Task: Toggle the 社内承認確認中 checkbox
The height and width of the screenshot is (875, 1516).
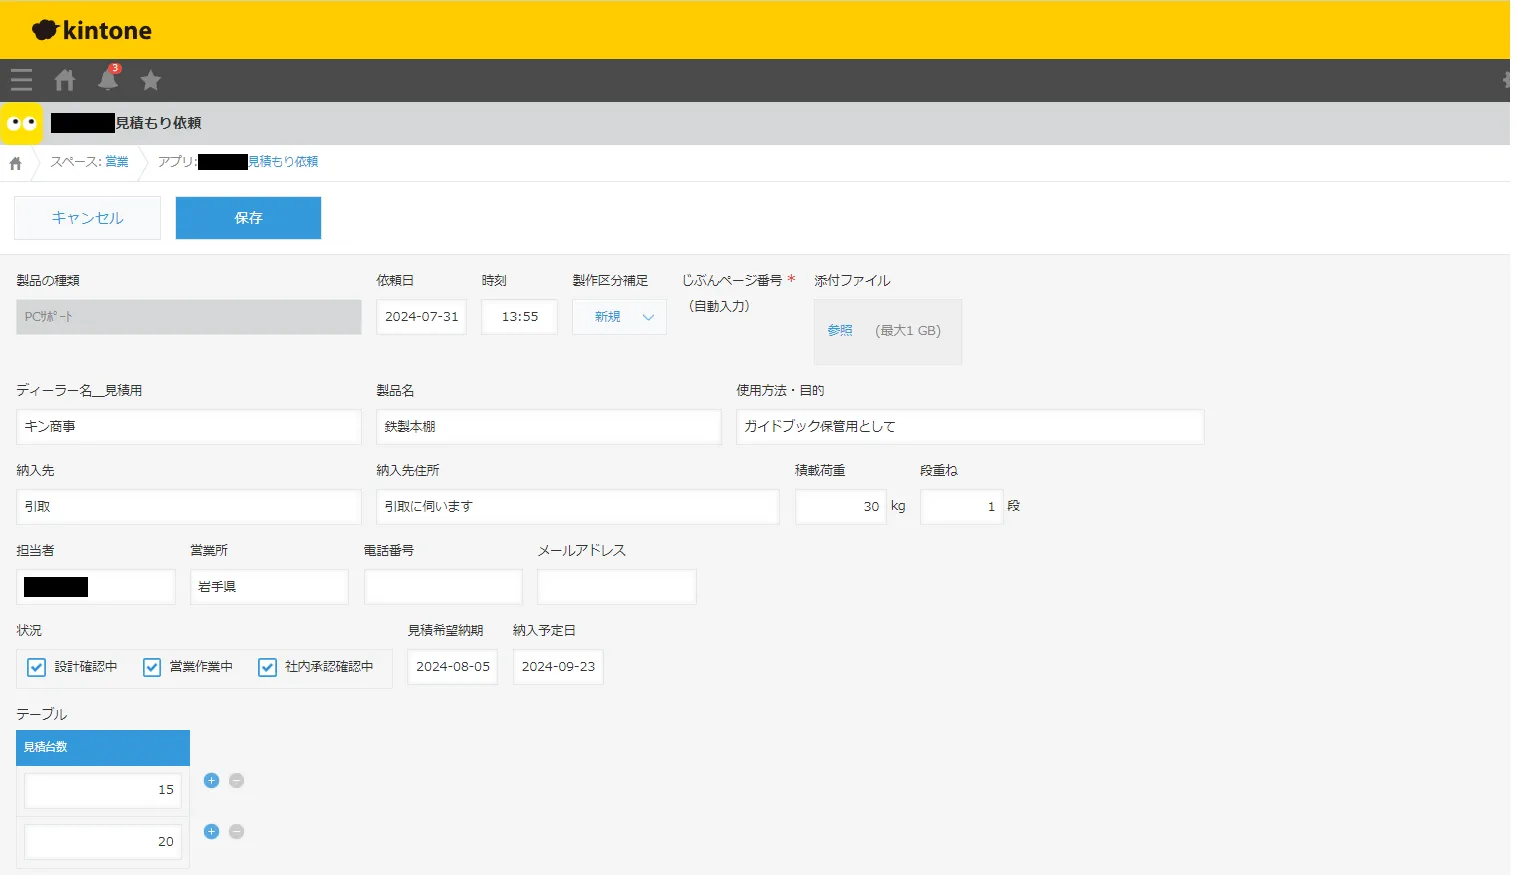Action: [x=267, y=667]
